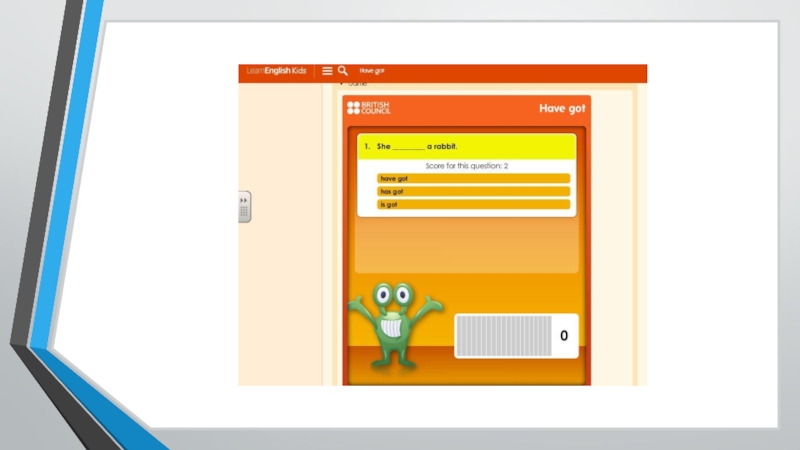Screen dimensions: 800x450
Task: Choose the 'has got' answer
Action: tap(473, 191)
